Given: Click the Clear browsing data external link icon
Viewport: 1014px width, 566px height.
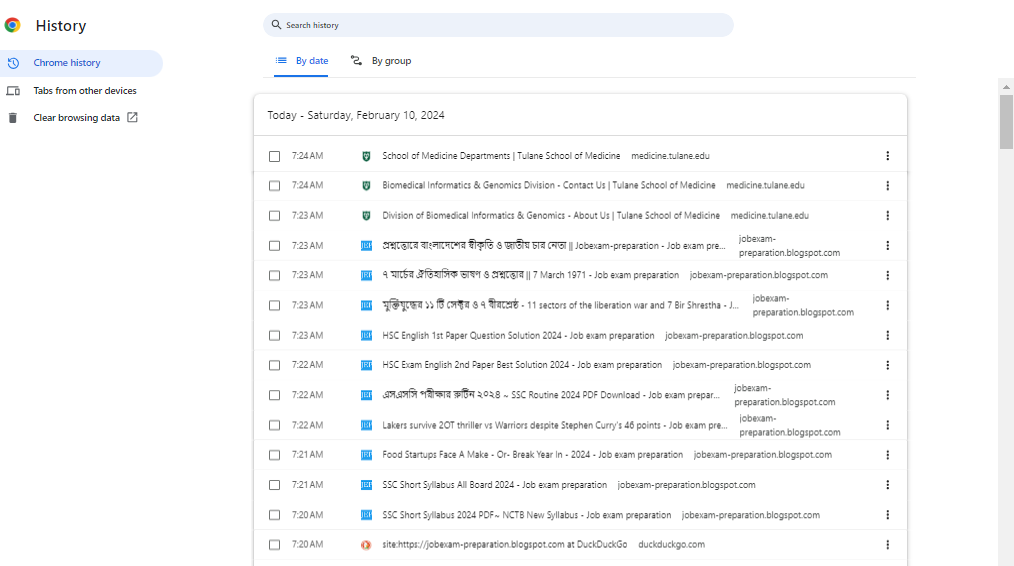Looking at the screenshot, I should coord(132,117).
